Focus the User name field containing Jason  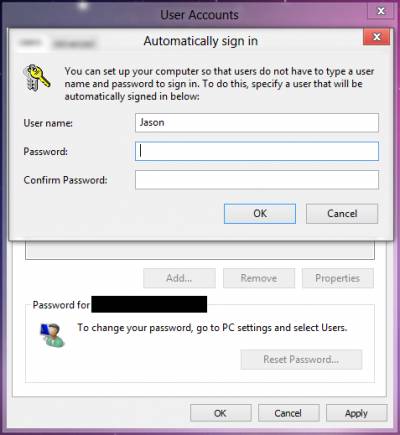pyautogui.click(x=257, y=123)
